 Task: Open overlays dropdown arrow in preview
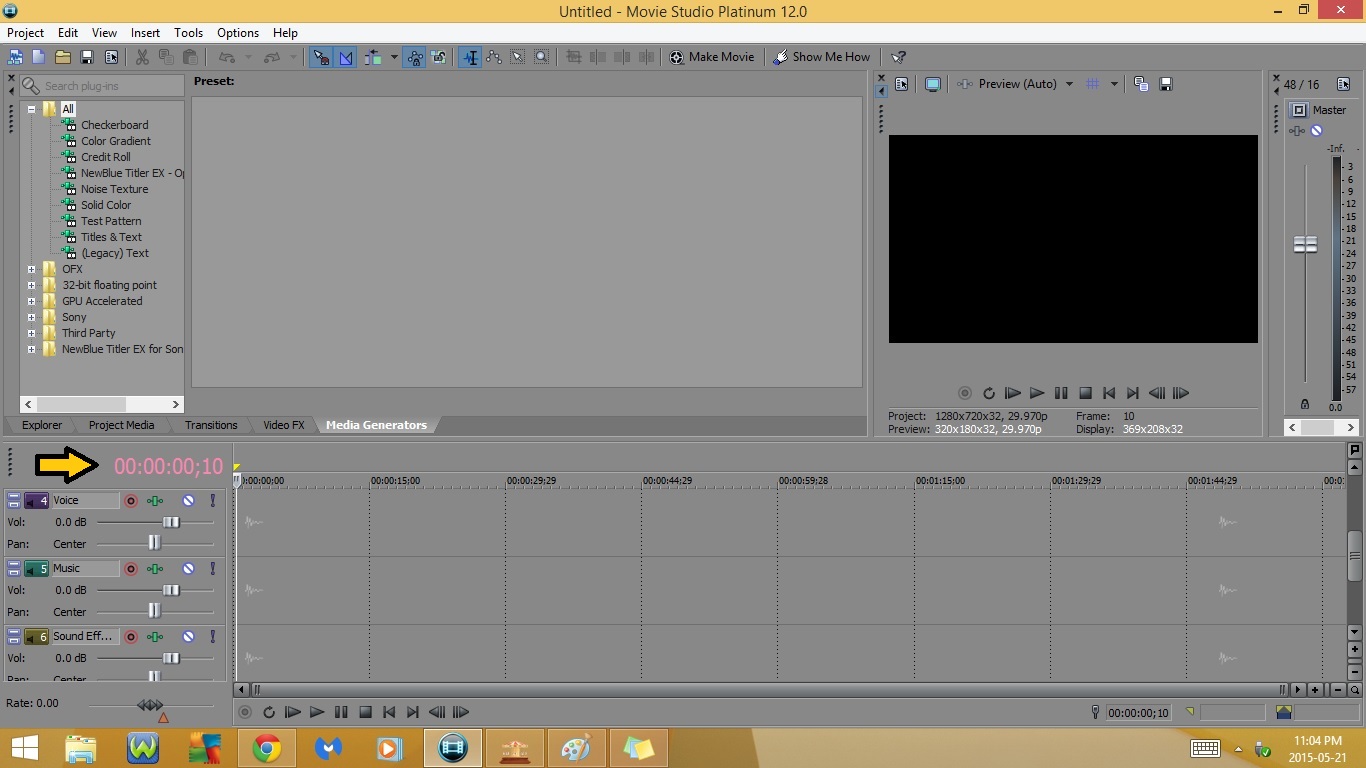1114,84
